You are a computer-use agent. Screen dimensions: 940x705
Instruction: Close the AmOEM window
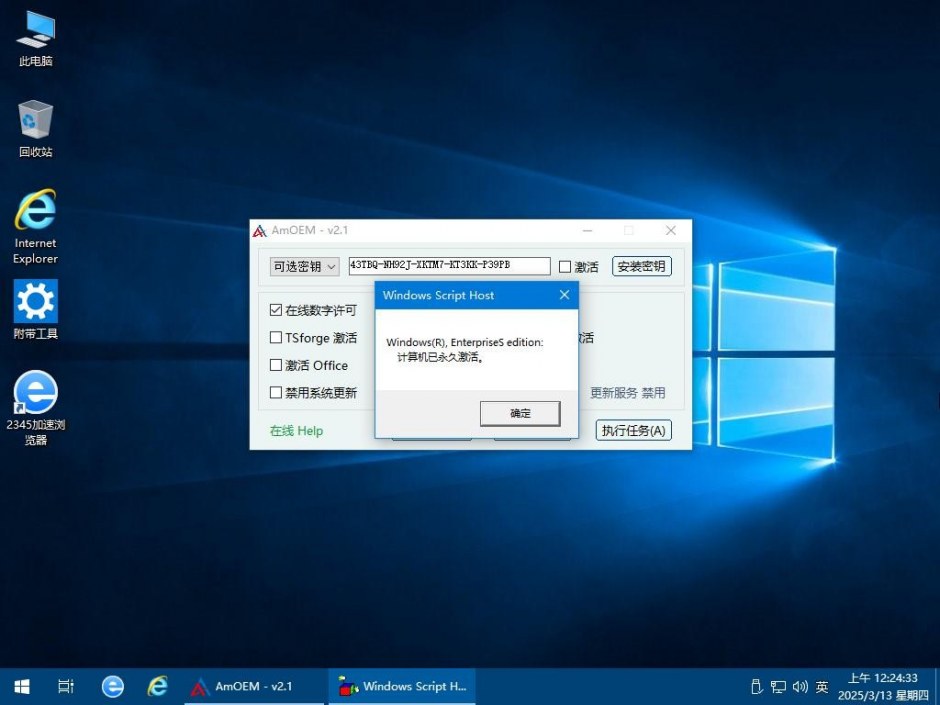click(671, 230)
